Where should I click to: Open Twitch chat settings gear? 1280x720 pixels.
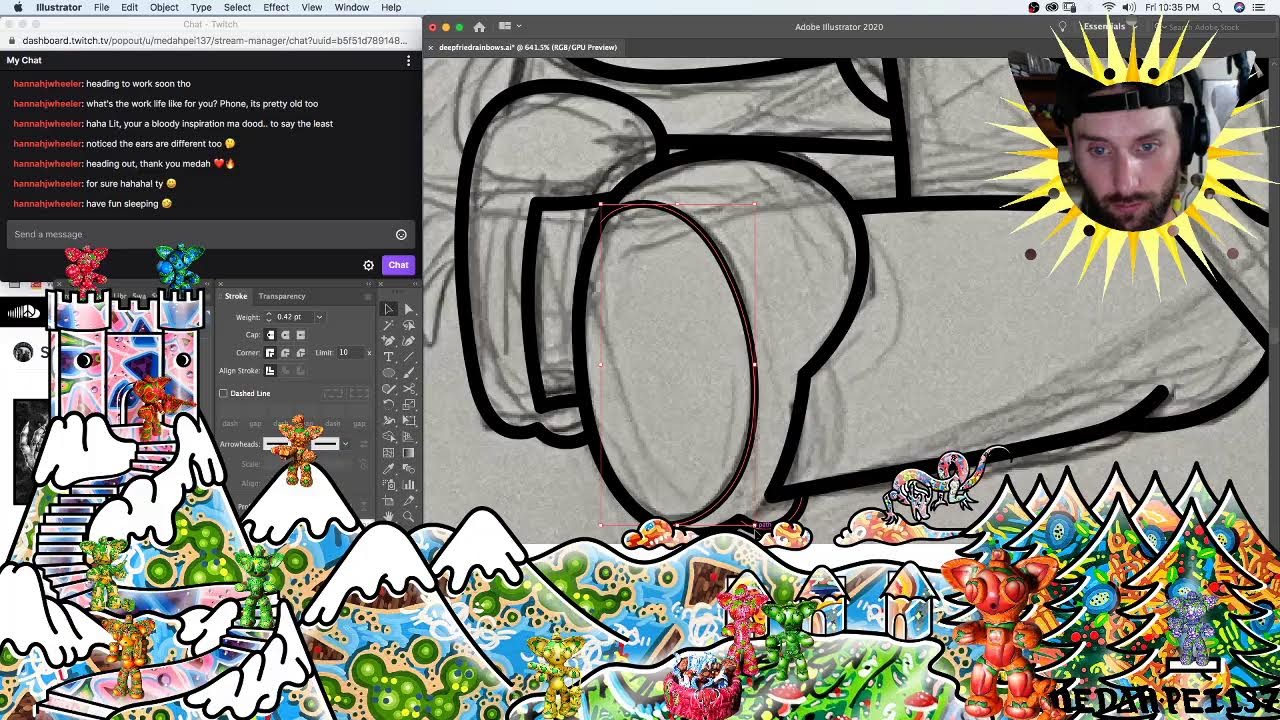pyautogui.click(x=368, y=265)
